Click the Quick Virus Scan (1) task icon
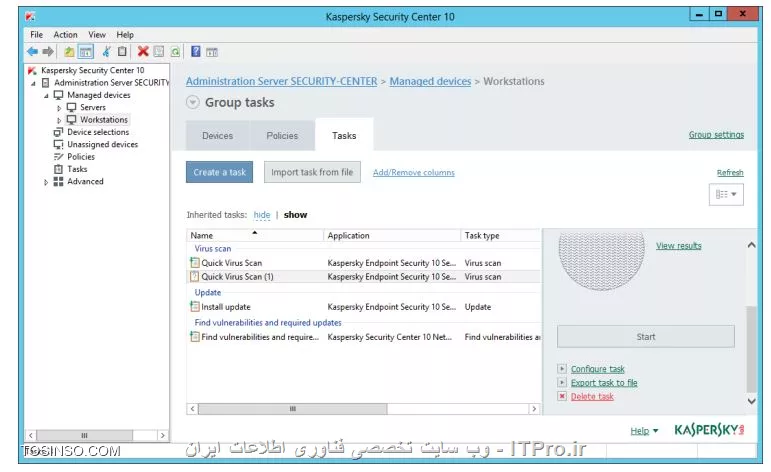771x472 pixels. point(195,276)
